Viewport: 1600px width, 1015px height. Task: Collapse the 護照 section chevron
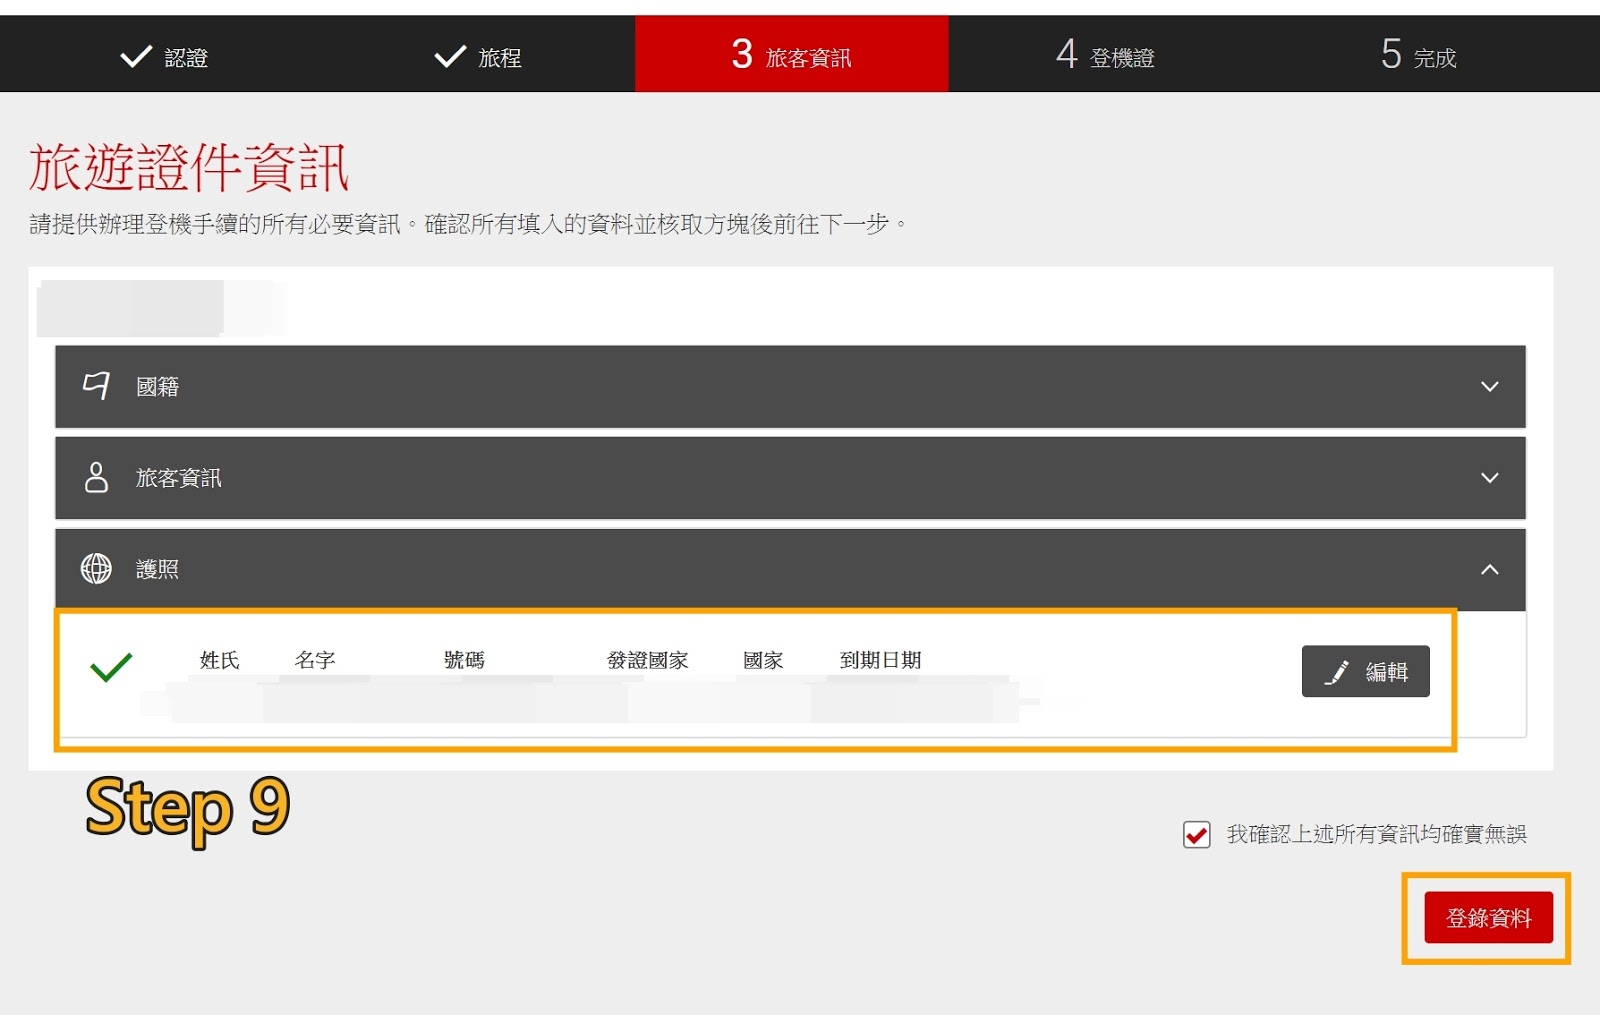tap(1489, 569)
